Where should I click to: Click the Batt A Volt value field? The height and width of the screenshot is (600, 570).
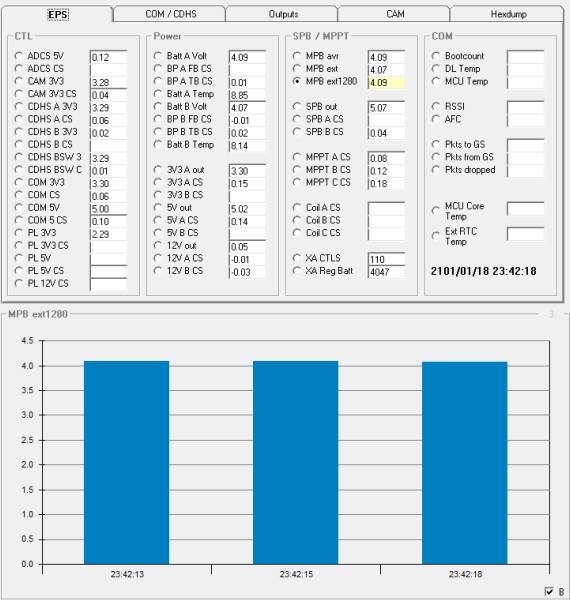tap(247, 57)
